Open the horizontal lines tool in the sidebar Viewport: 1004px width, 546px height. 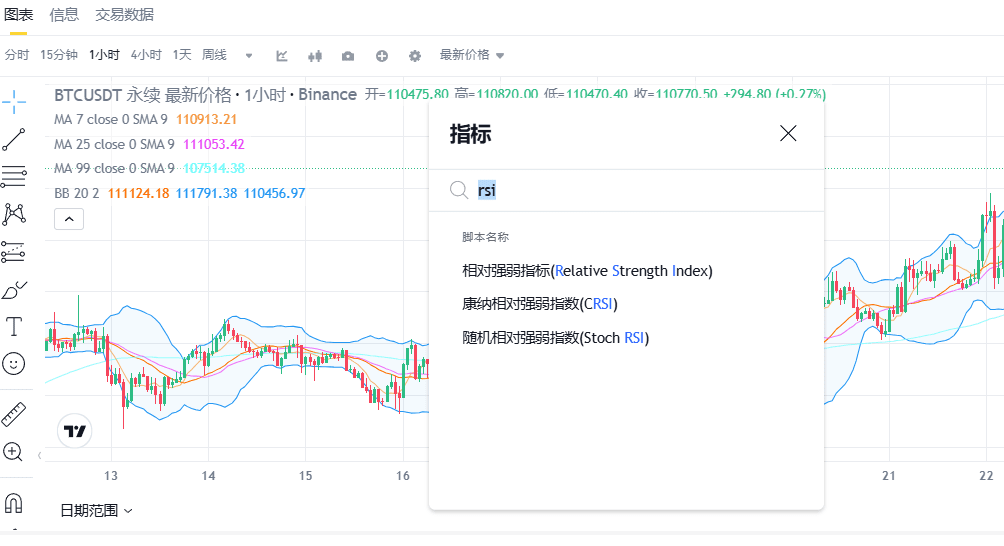coord(13,177)
